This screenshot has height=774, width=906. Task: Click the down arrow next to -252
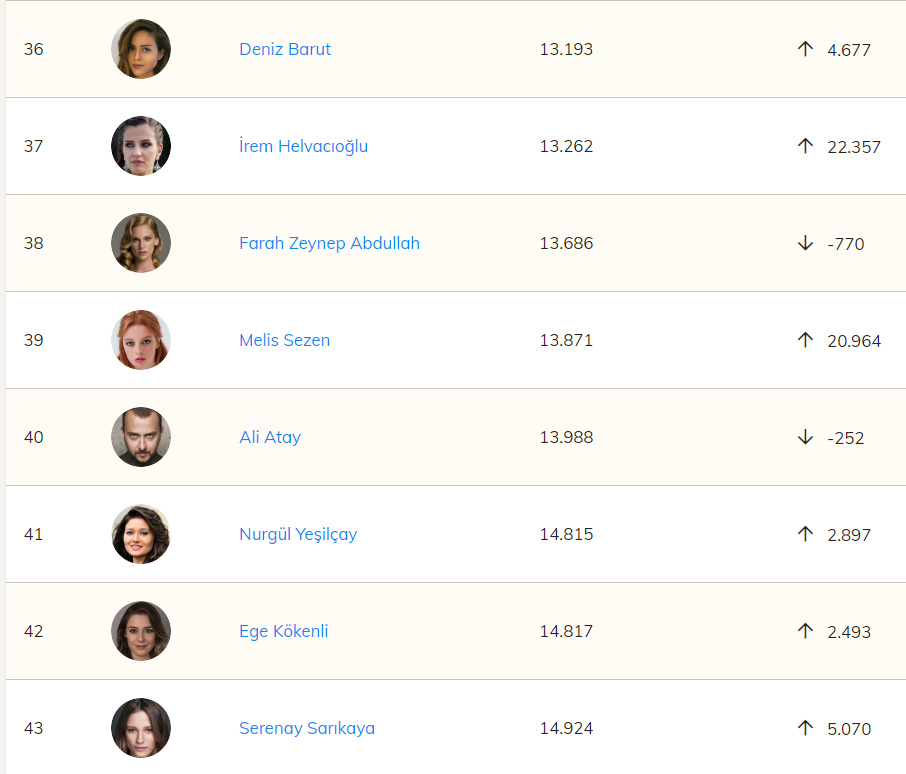pyautogui.click(x=805, y=437)
